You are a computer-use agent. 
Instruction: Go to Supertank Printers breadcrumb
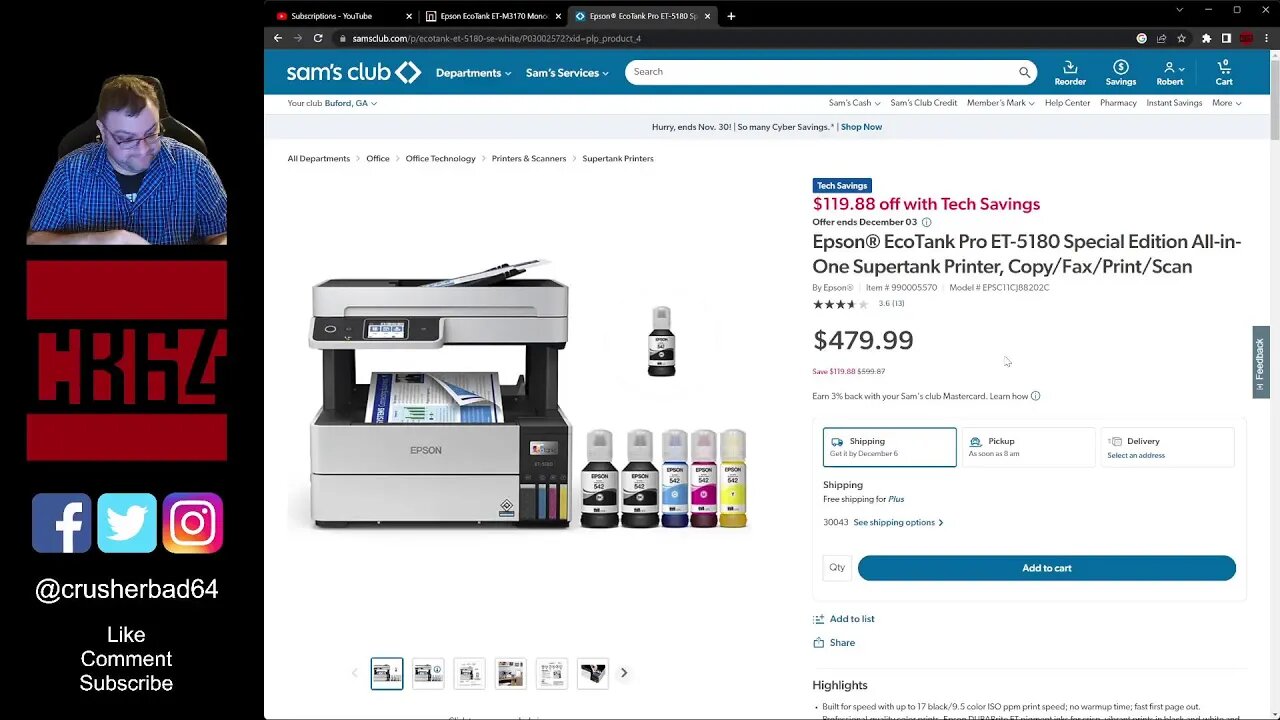click(618, 158)
